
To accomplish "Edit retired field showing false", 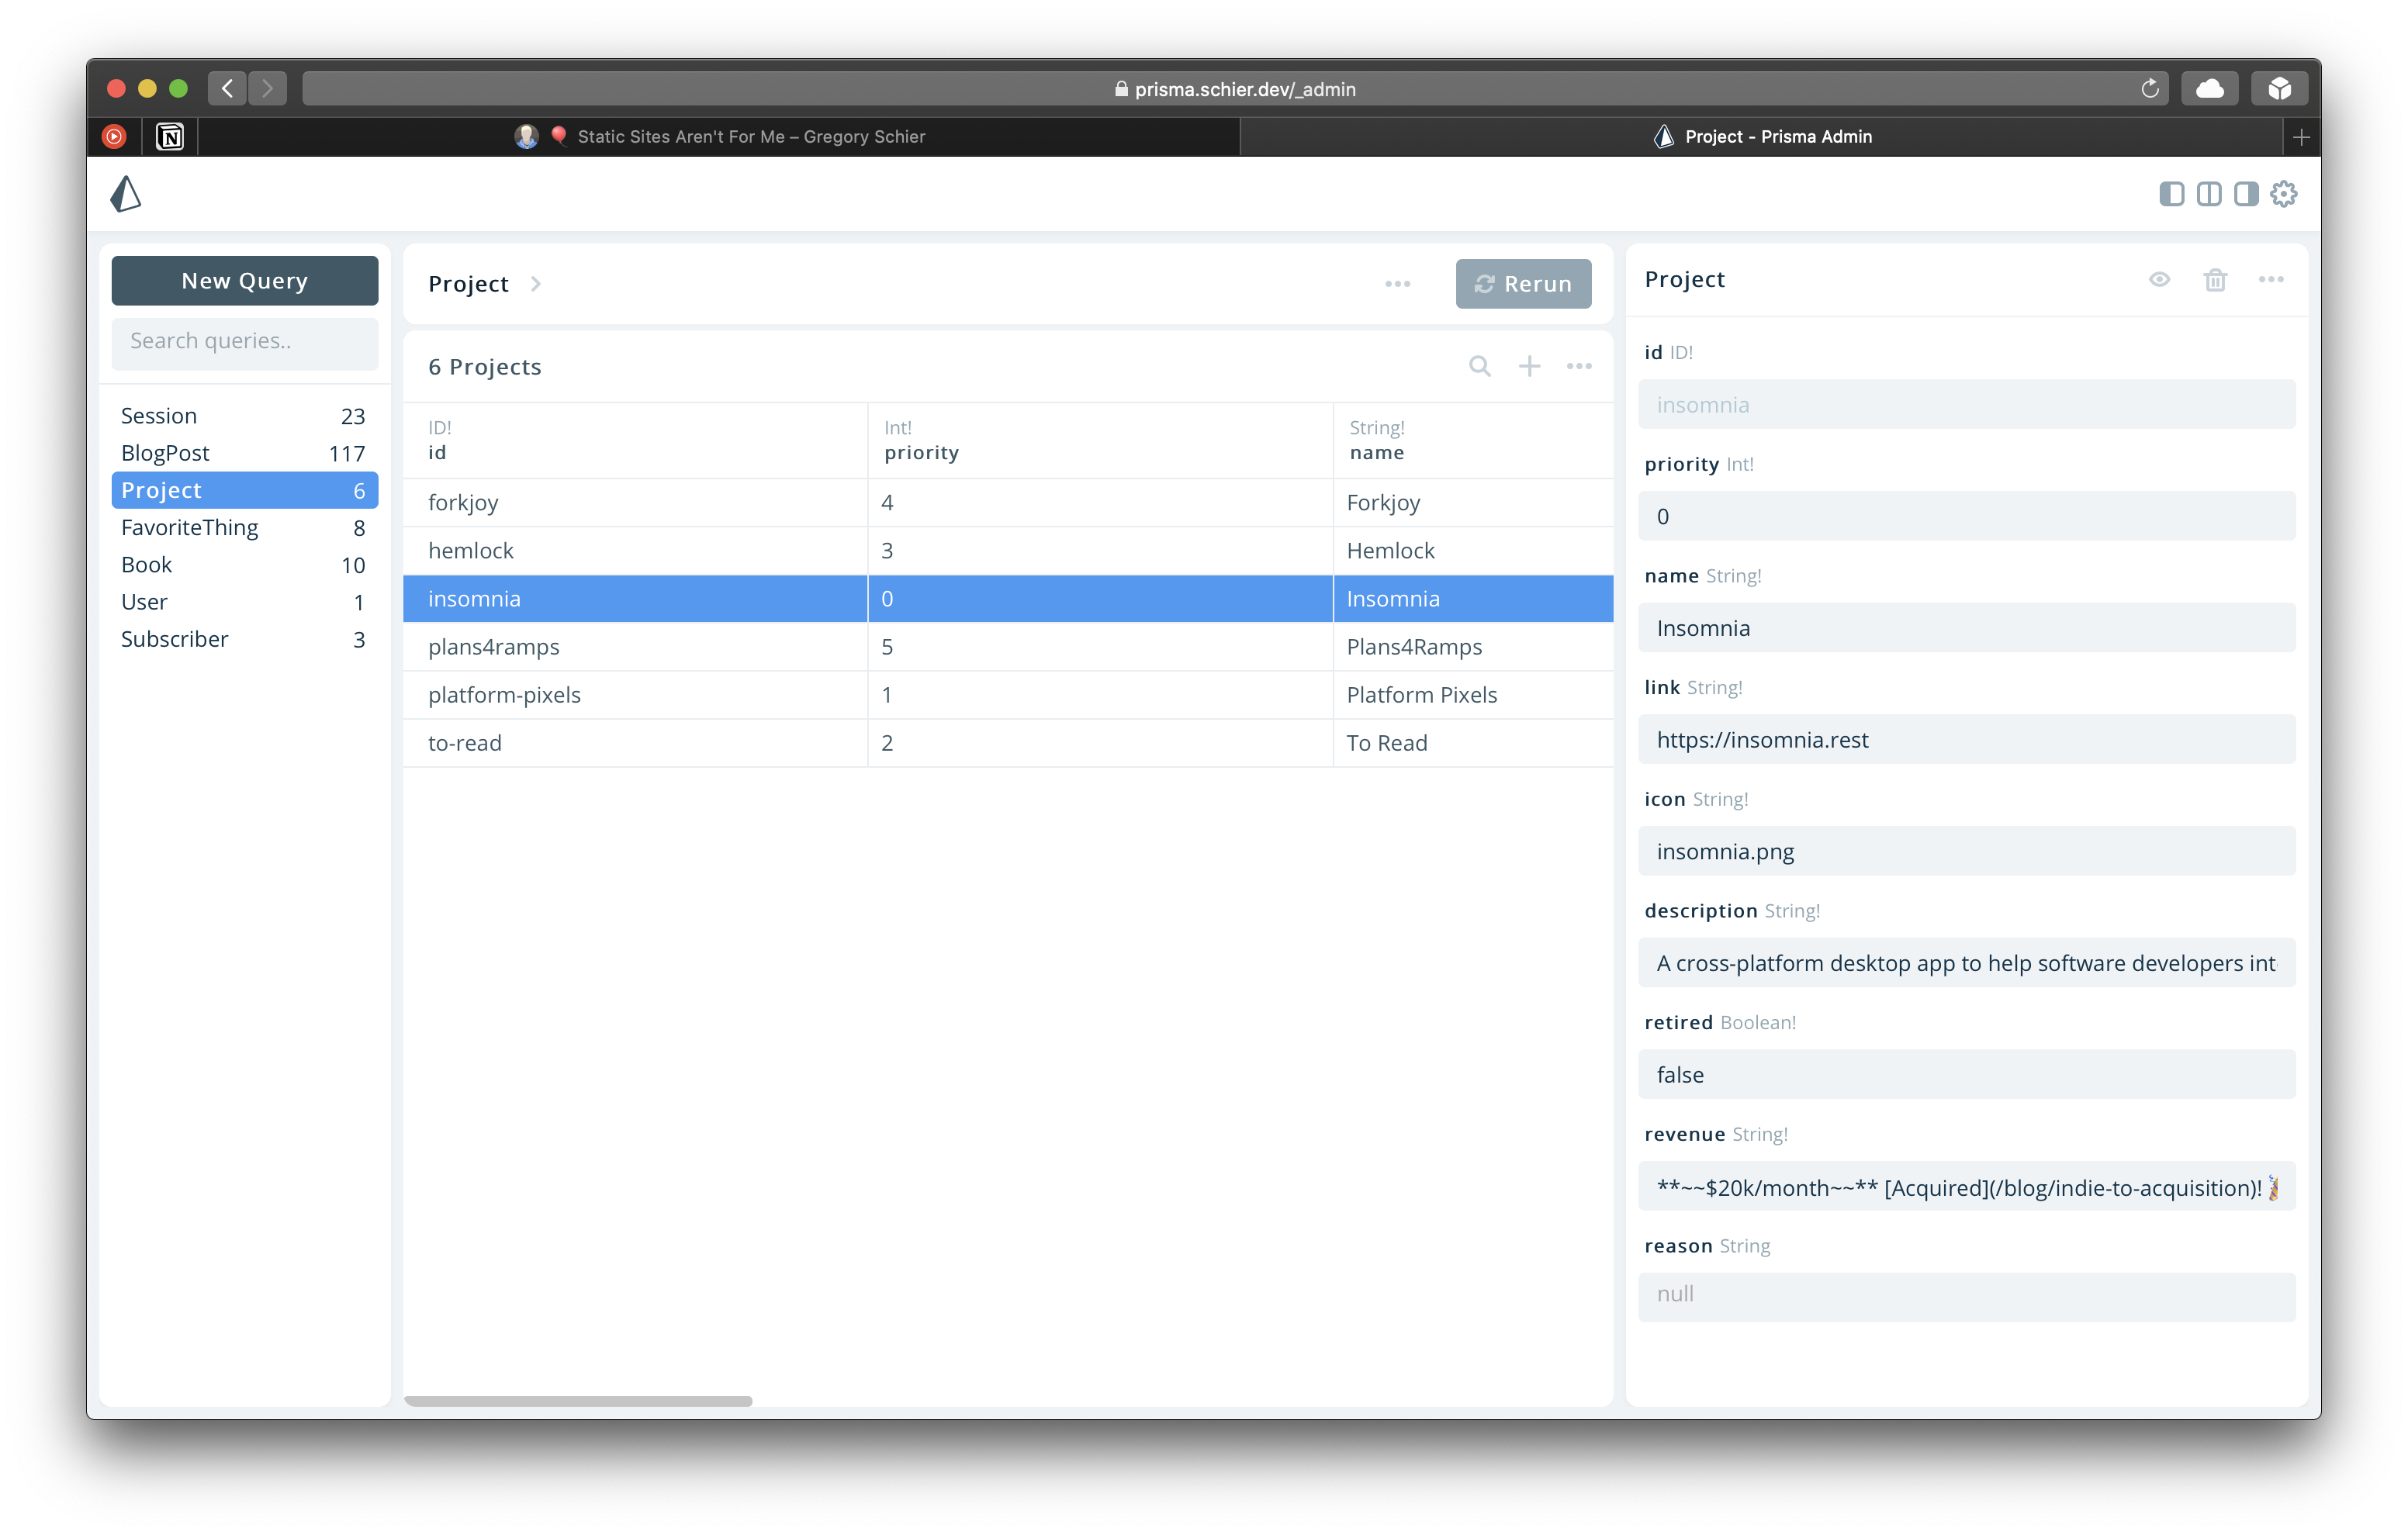I will point(1966,1075).
